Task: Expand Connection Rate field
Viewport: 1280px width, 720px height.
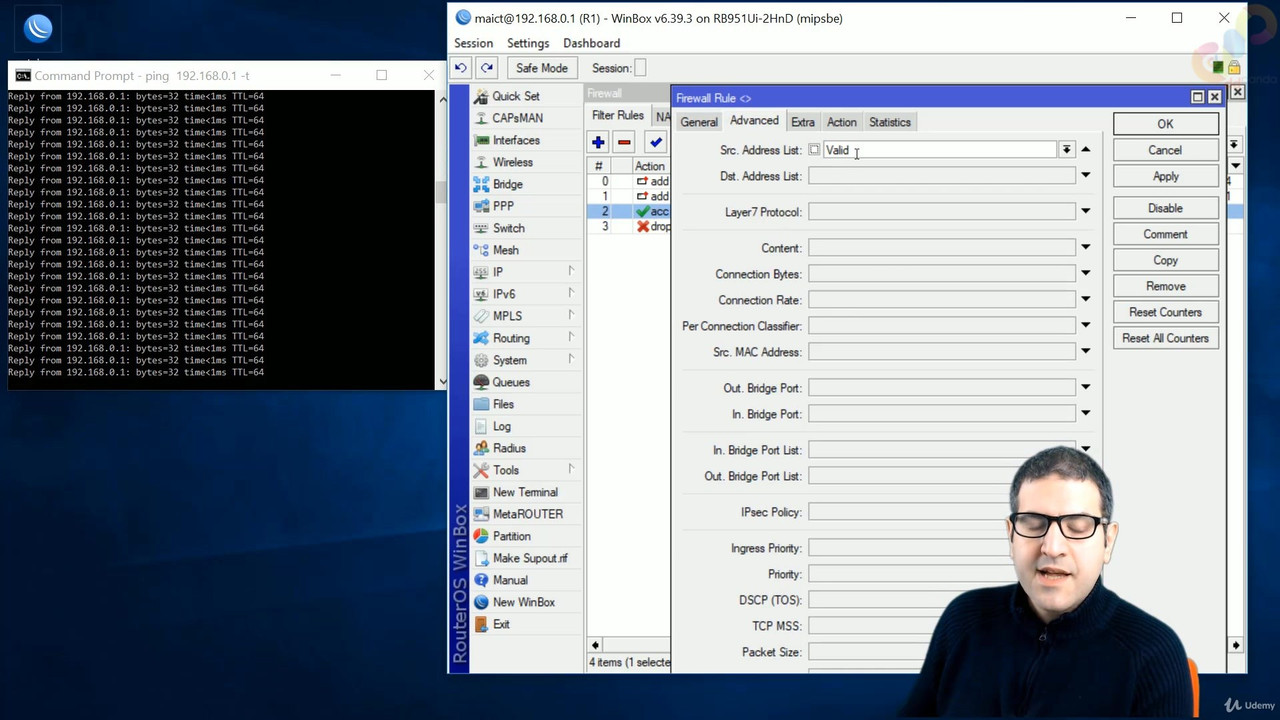Action: coord(1085,300)
